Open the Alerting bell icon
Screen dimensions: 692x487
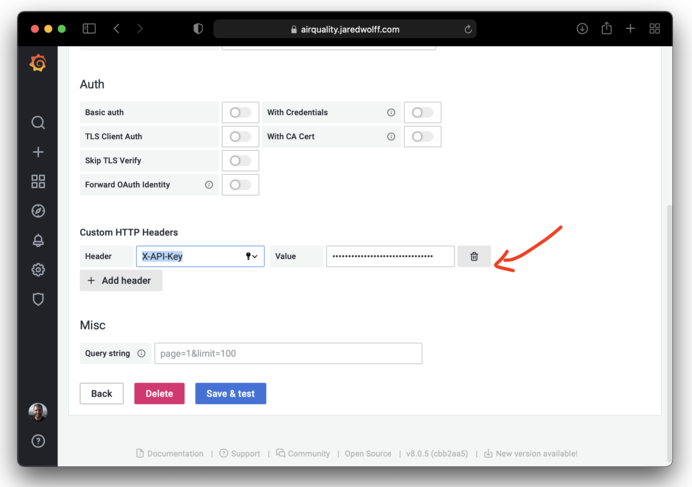pyautogui.click(x=38, y=240)
